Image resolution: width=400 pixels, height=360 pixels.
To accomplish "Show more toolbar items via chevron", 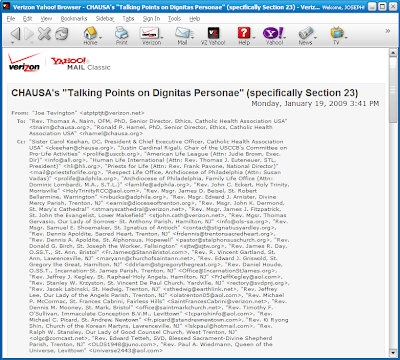I will tap(388, 31).
